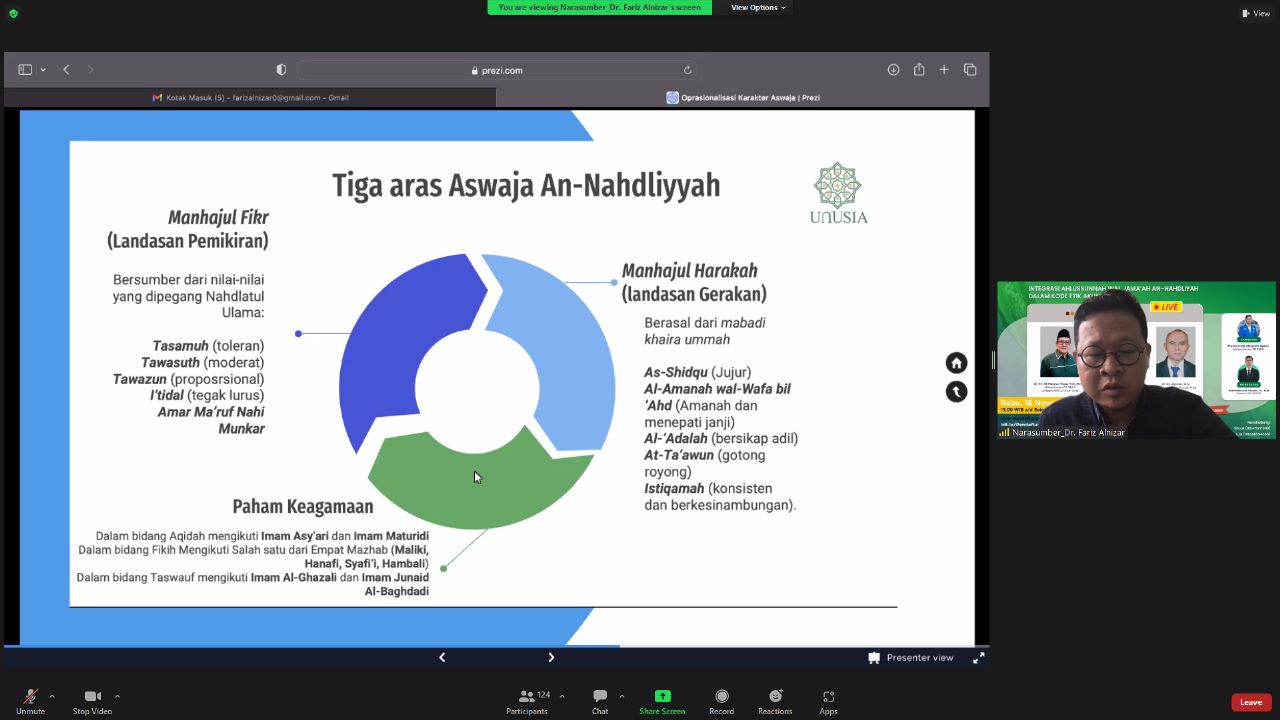Open Presenter view in Prezi
Image resolution: width=1280 pixels, height=720 pixels.
point(910,657)
